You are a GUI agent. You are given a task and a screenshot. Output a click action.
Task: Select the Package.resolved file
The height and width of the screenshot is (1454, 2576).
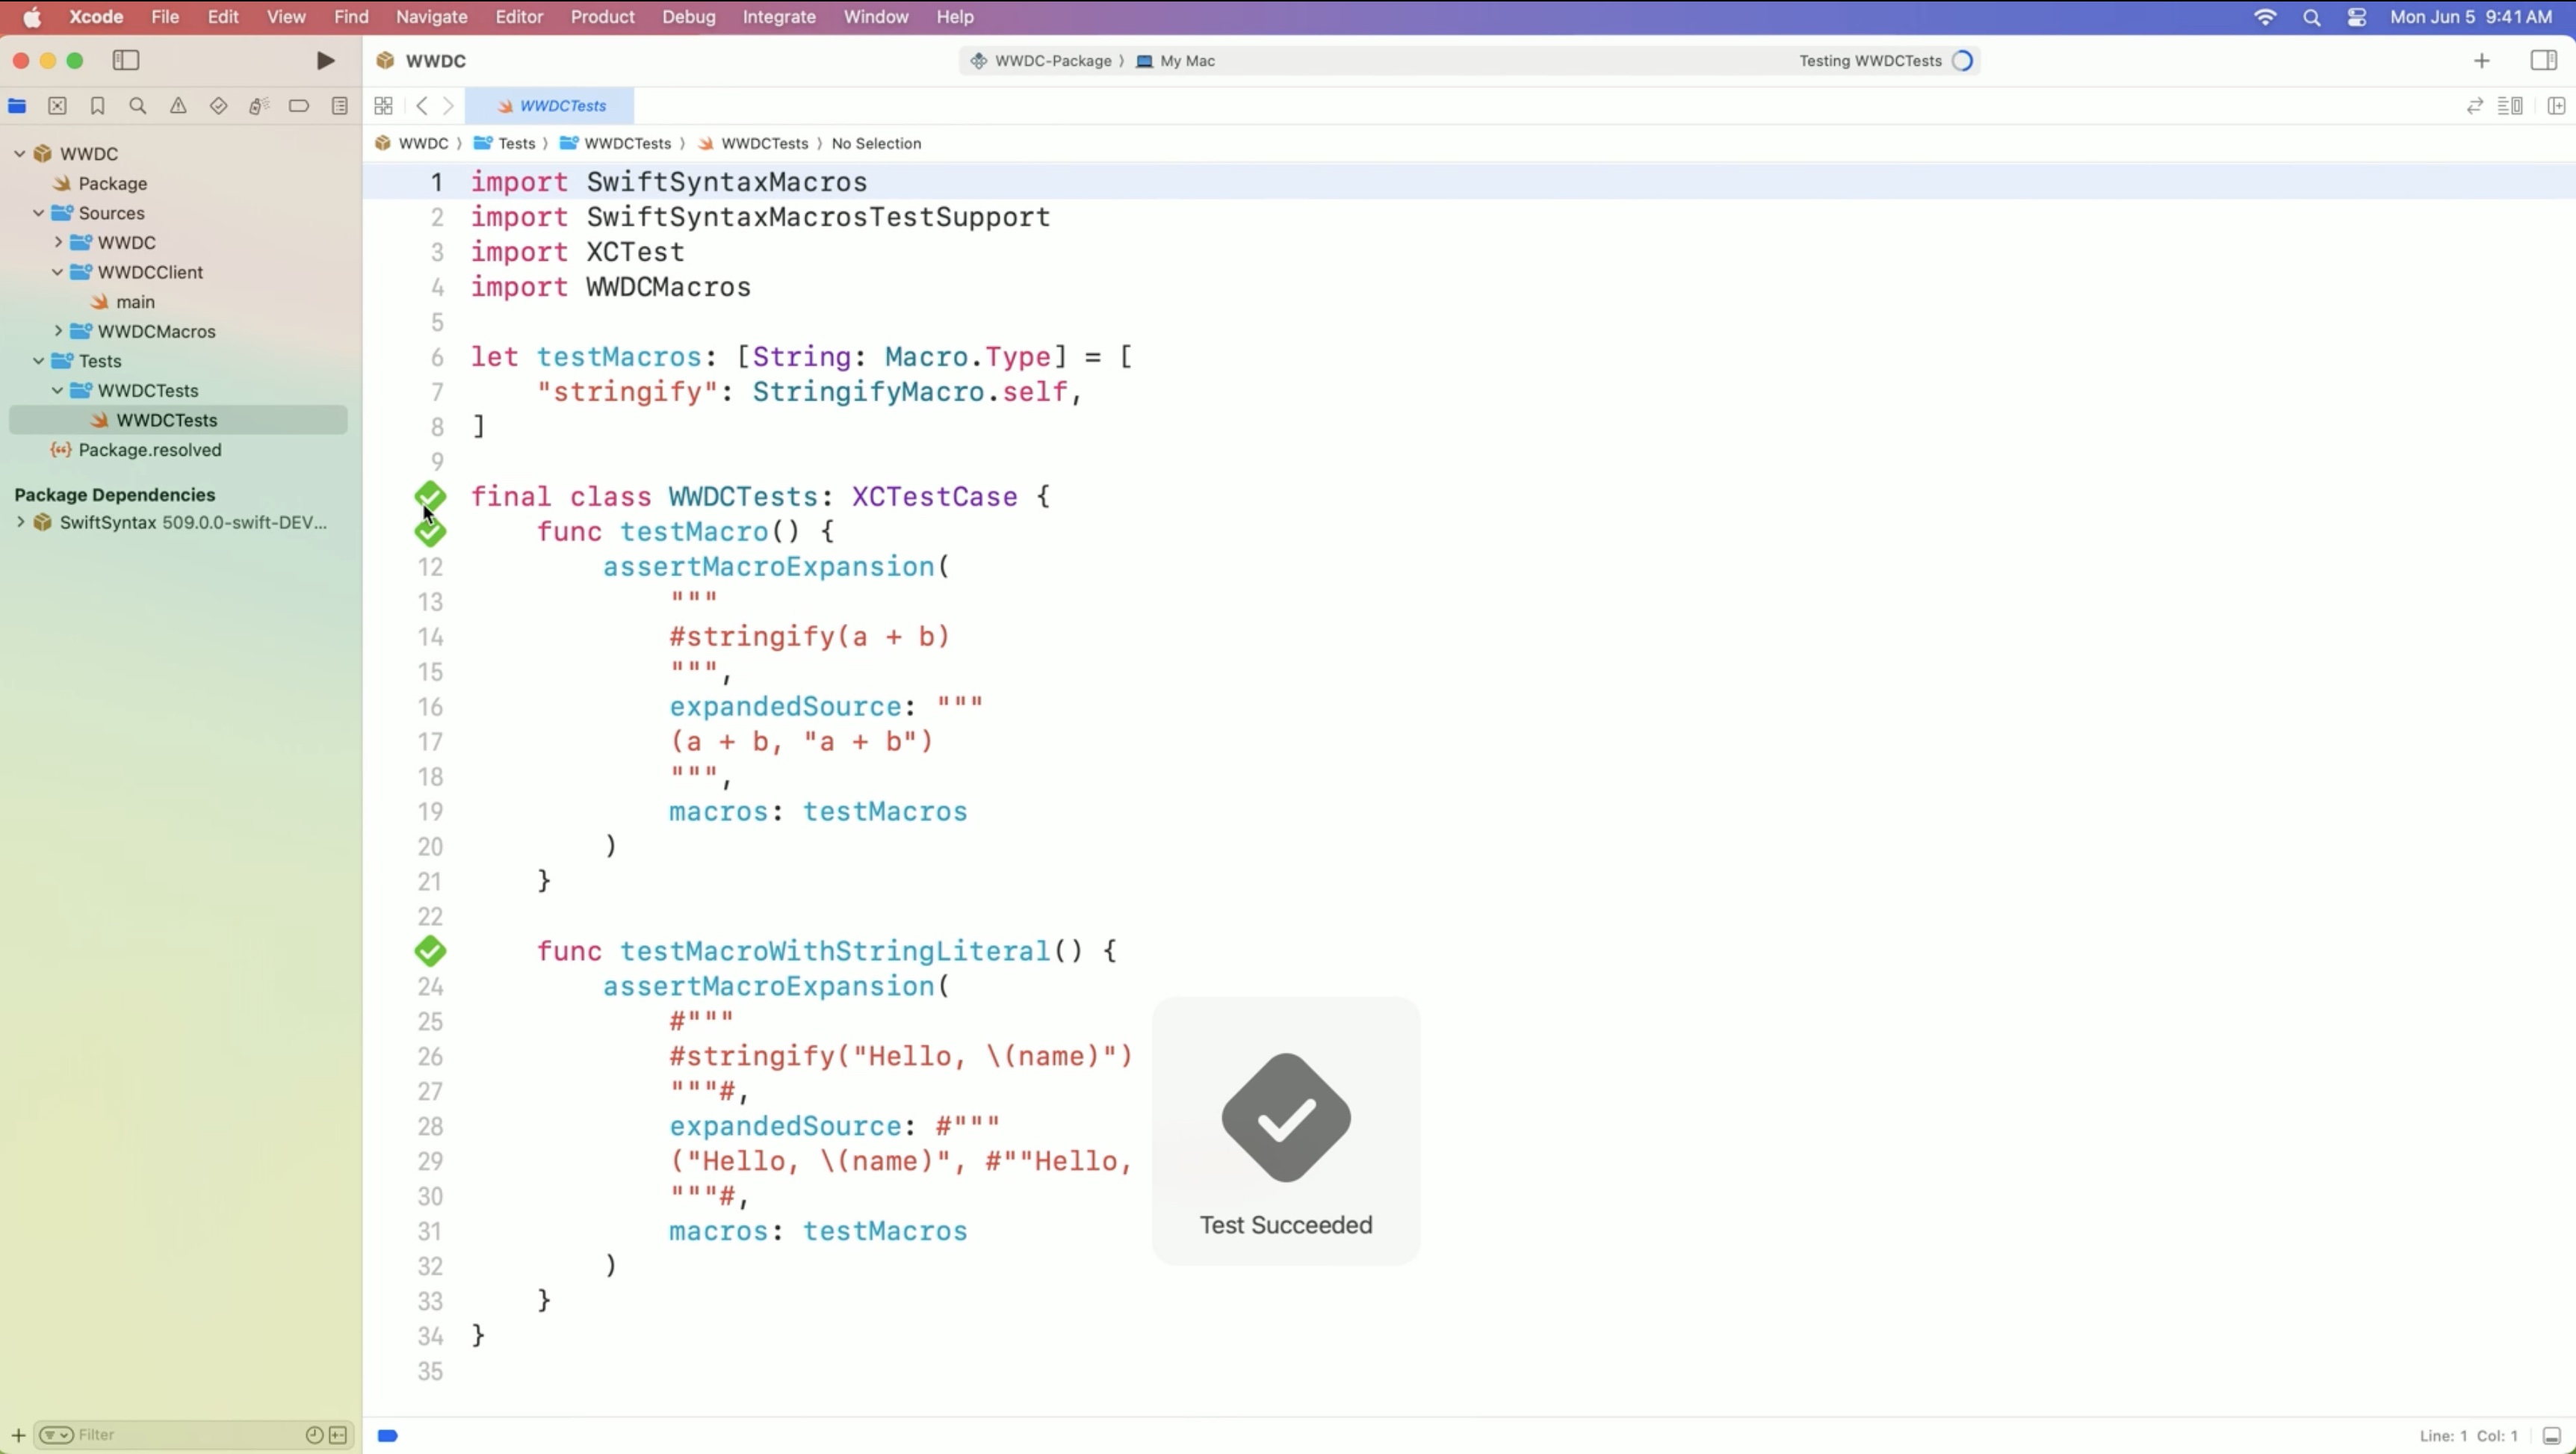click(x=150, y=450)
